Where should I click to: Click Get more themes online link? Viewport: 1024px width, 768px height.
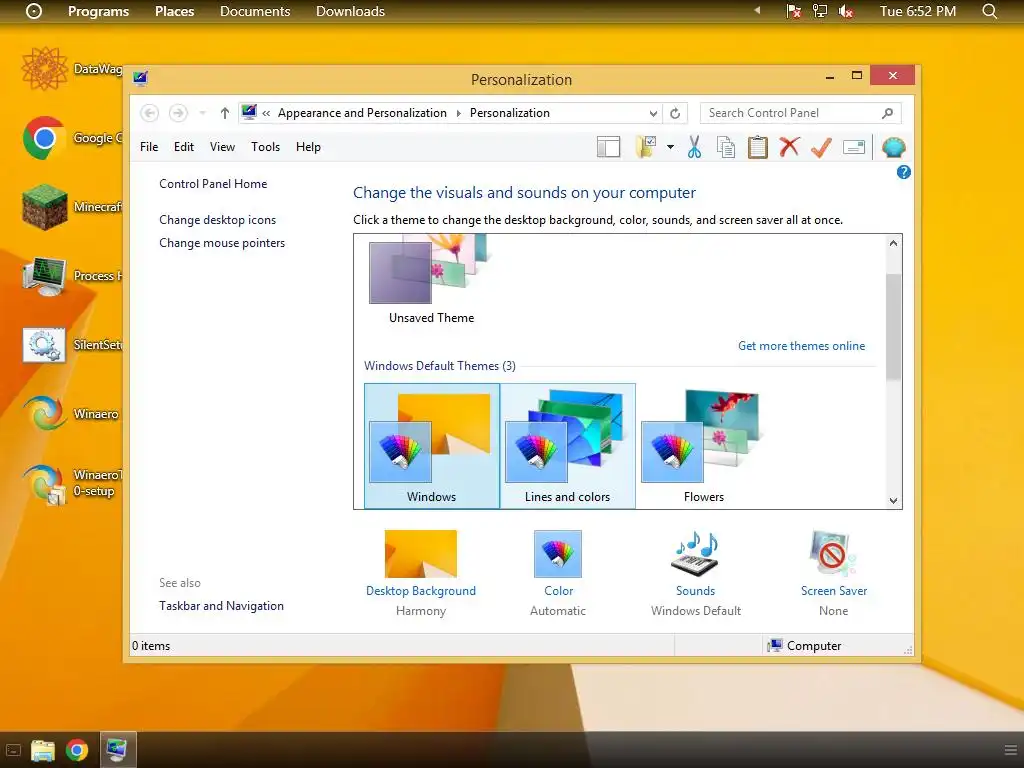point(801,345)
